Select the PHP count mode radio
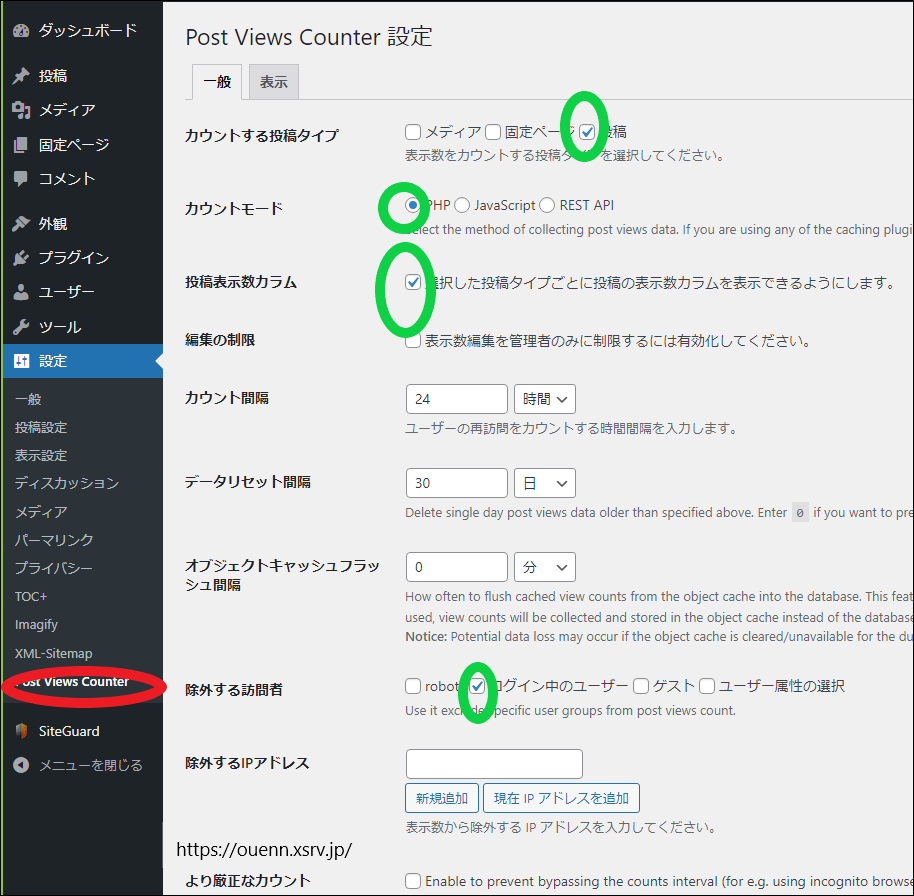914x896 pixels. tap(413, 205)
